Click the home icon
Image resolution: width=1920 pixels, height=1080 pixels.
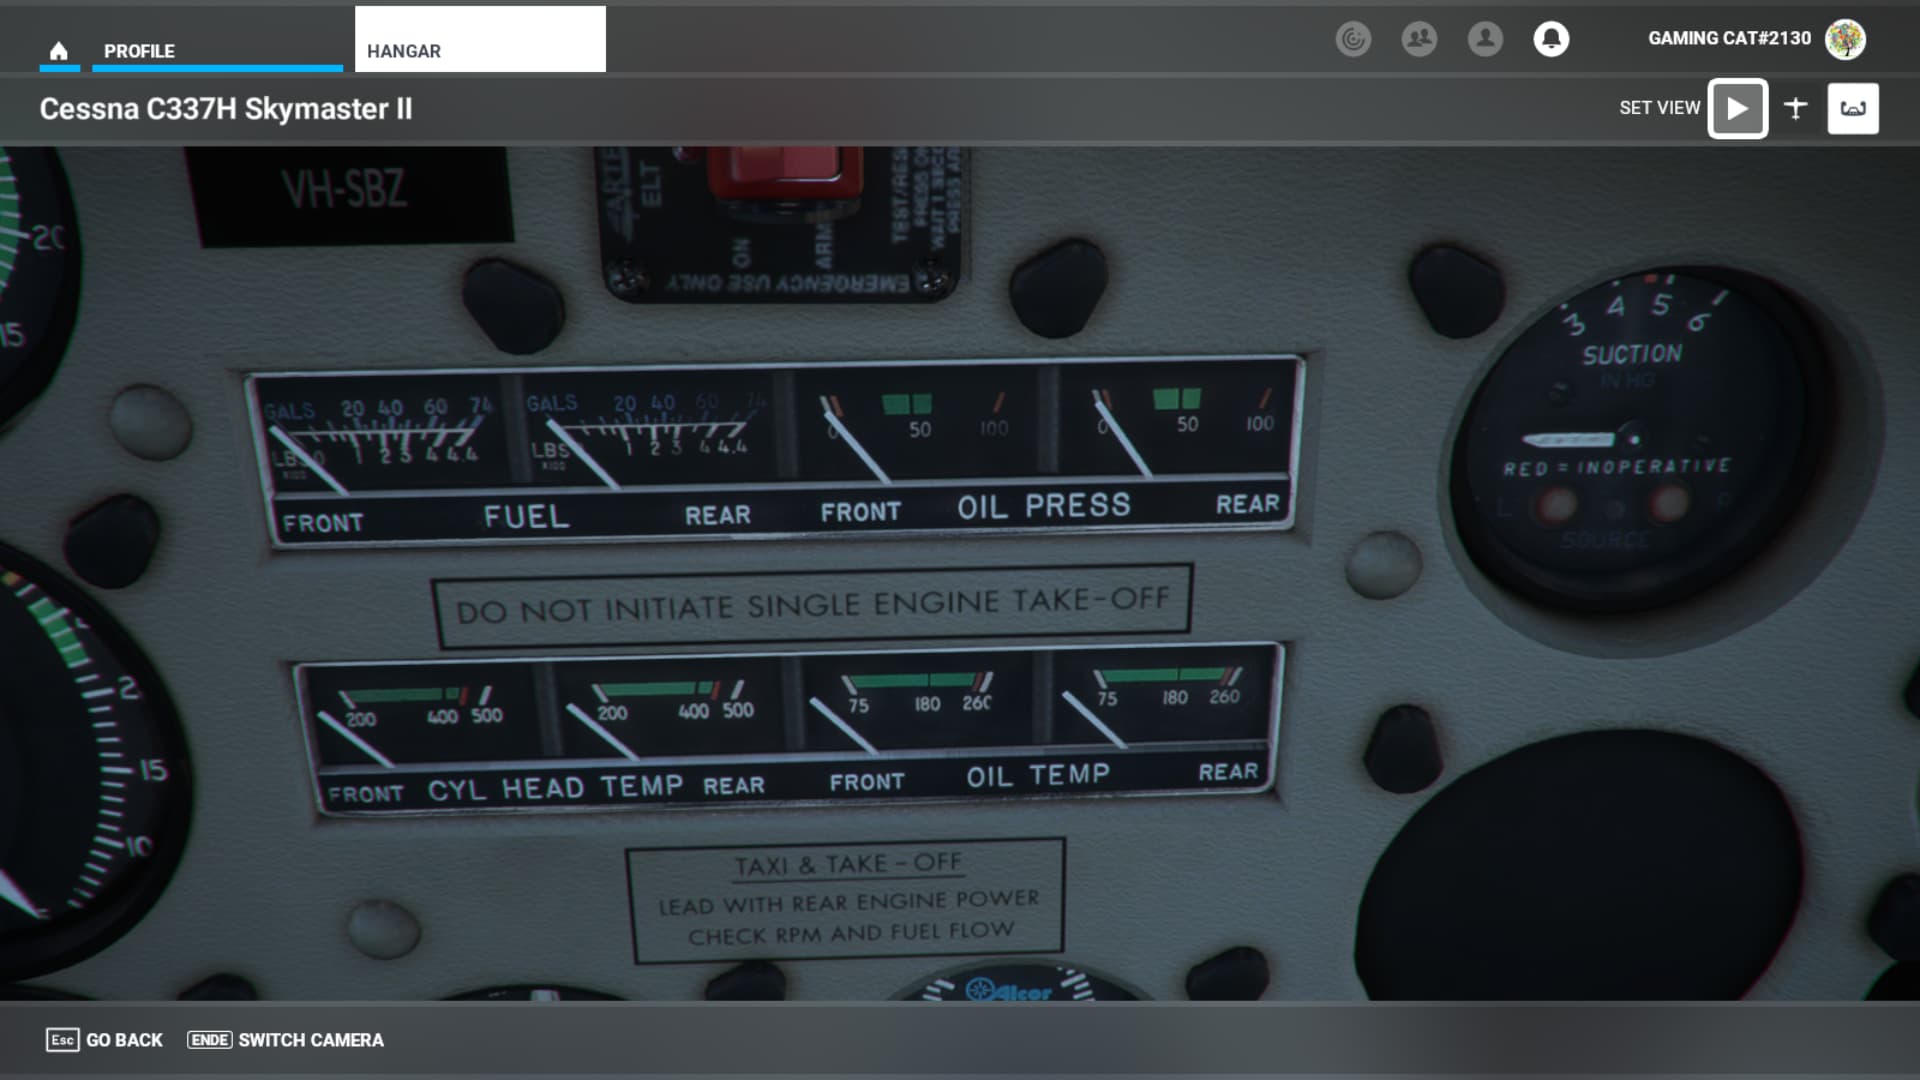coord(59,51)
